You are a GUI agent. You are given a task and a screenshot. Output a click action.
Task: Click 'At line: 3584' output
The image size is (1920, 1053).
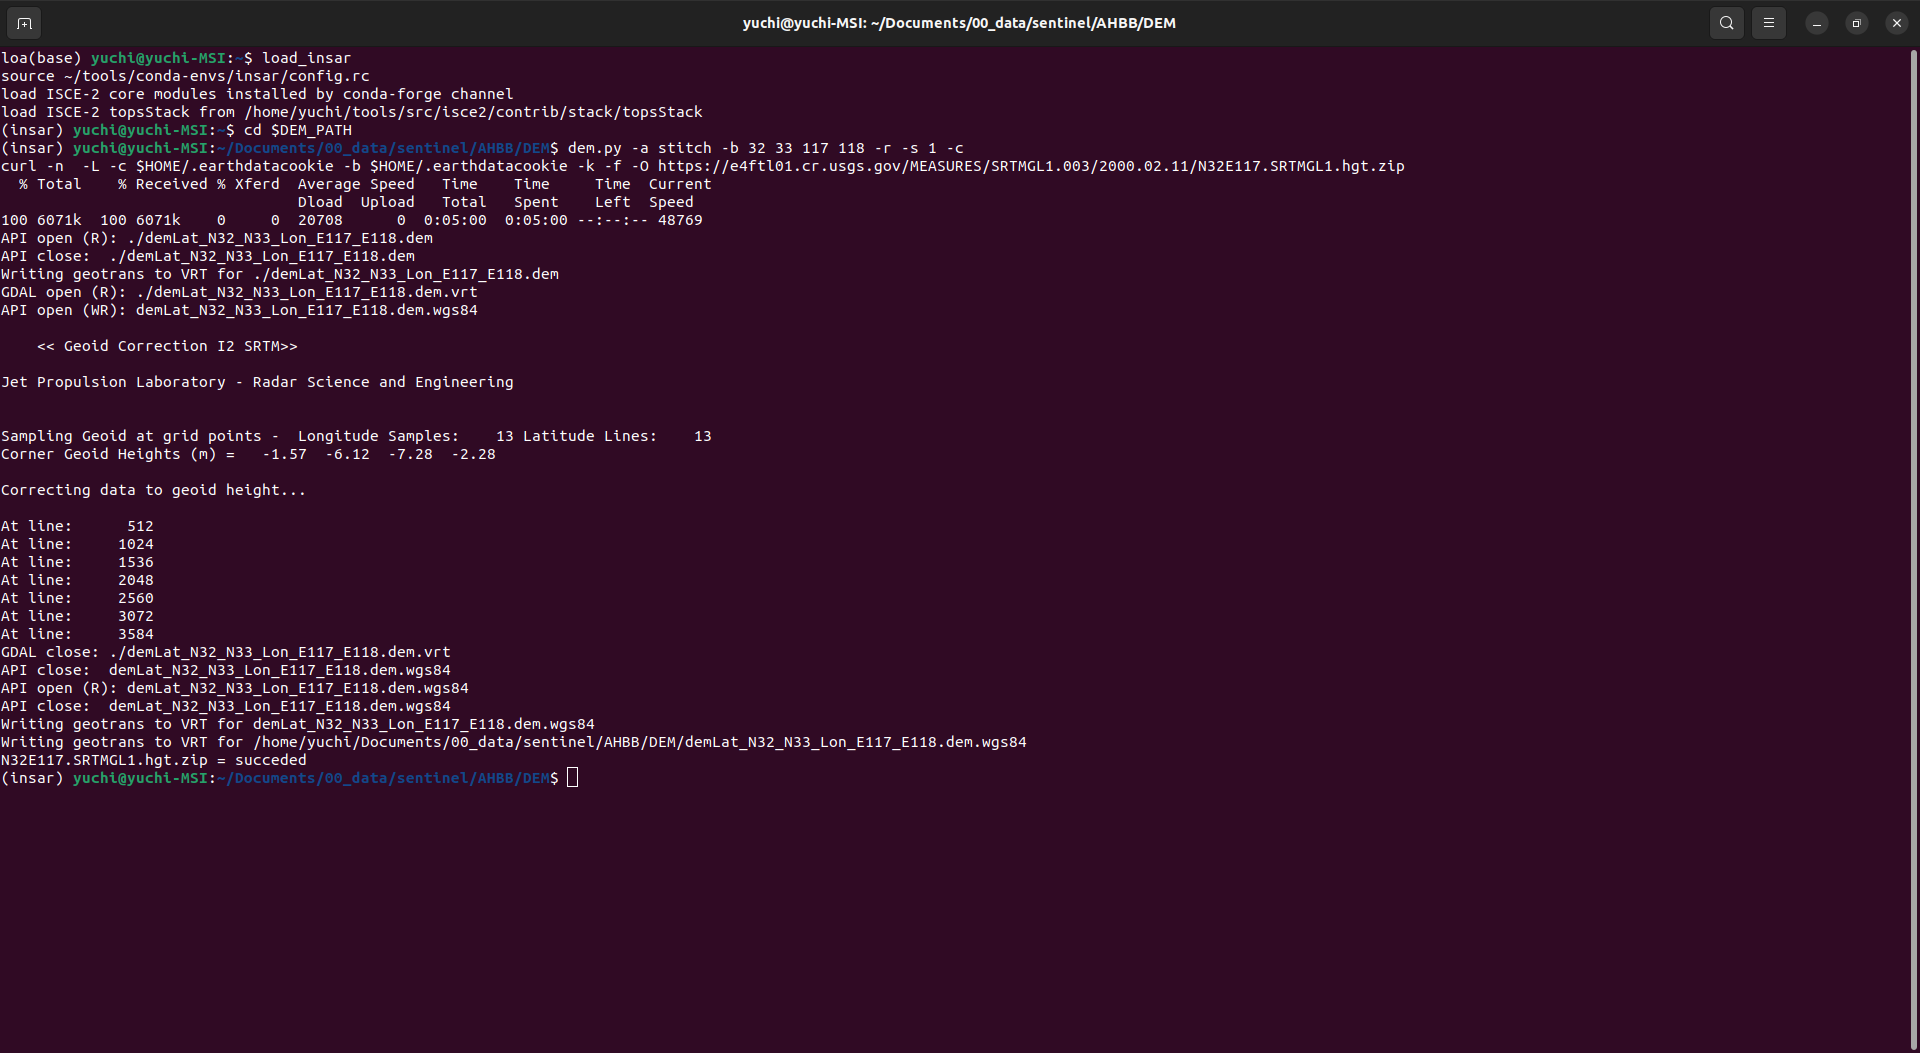pyautogui.click(x=77, y=634)
